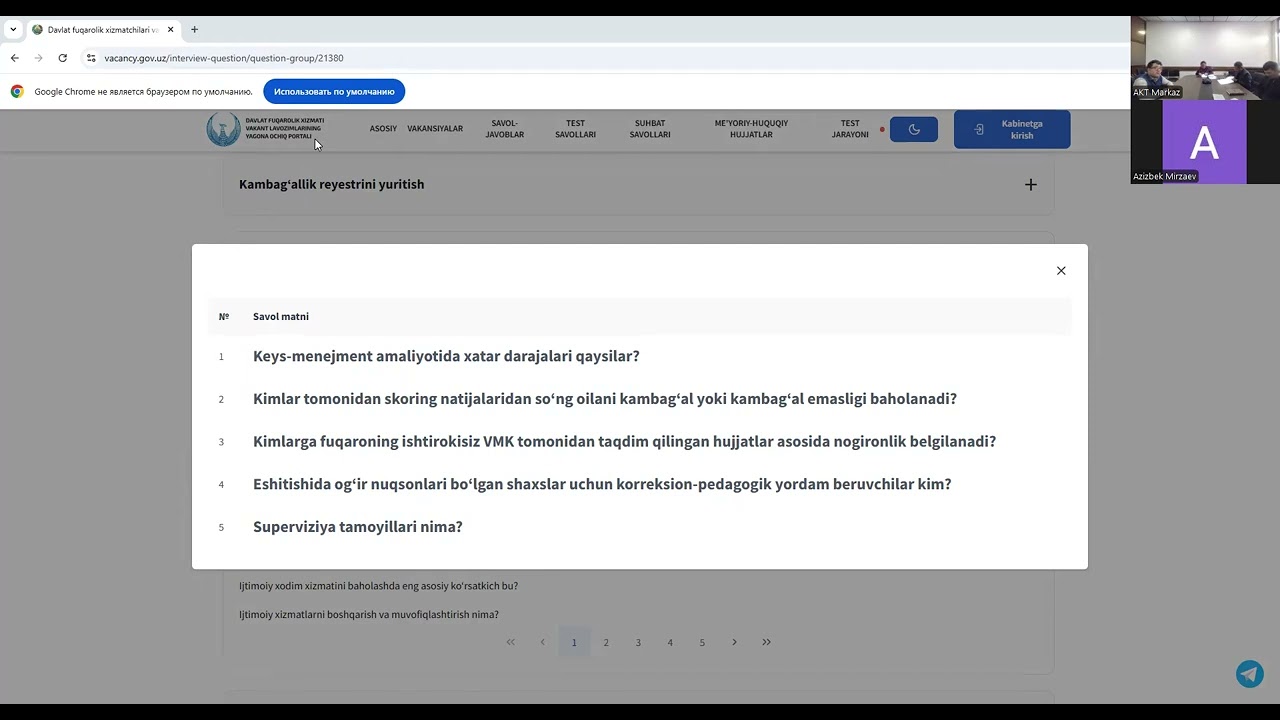Click question 4 about korreksion-pedagogik yordam
Image resolution: width=1280 pixels, height=720 pixels.
tap(602, 484)
